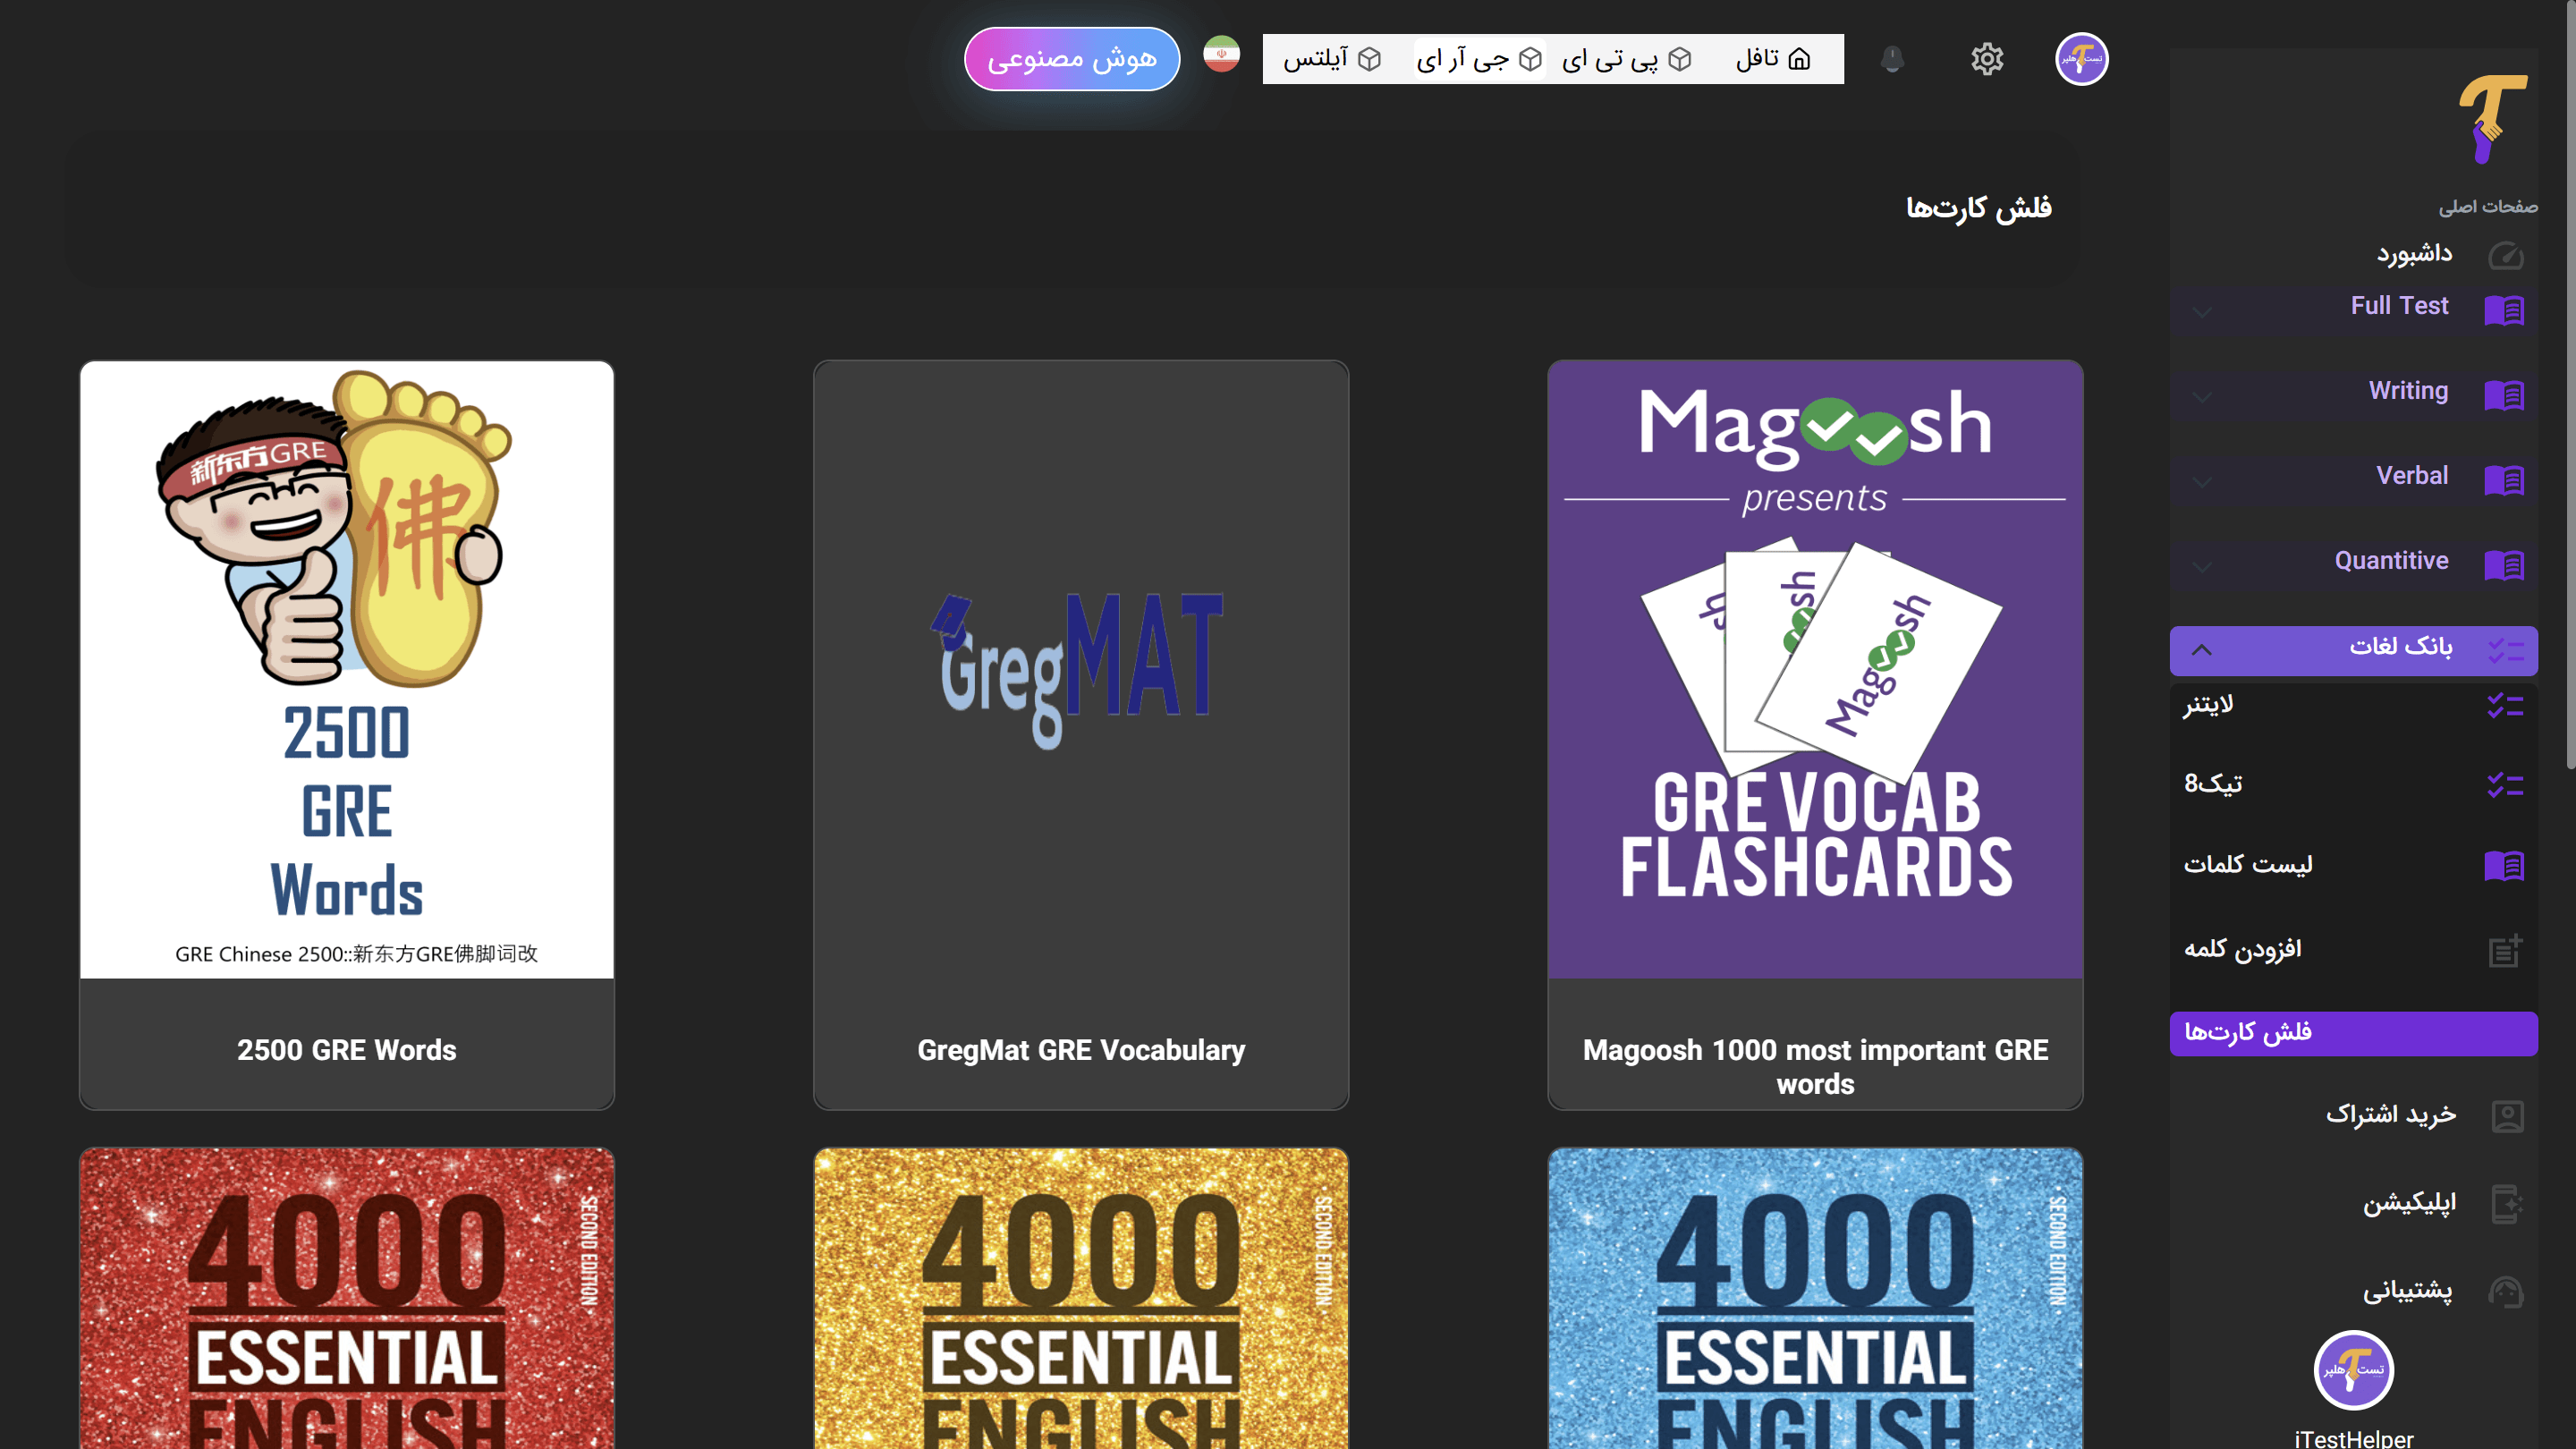Image resolution: width=2576 pixels, height=1449 pixels.
Task: Click the تیک8 checklist icon
Action: click(x=2506, y=784)
